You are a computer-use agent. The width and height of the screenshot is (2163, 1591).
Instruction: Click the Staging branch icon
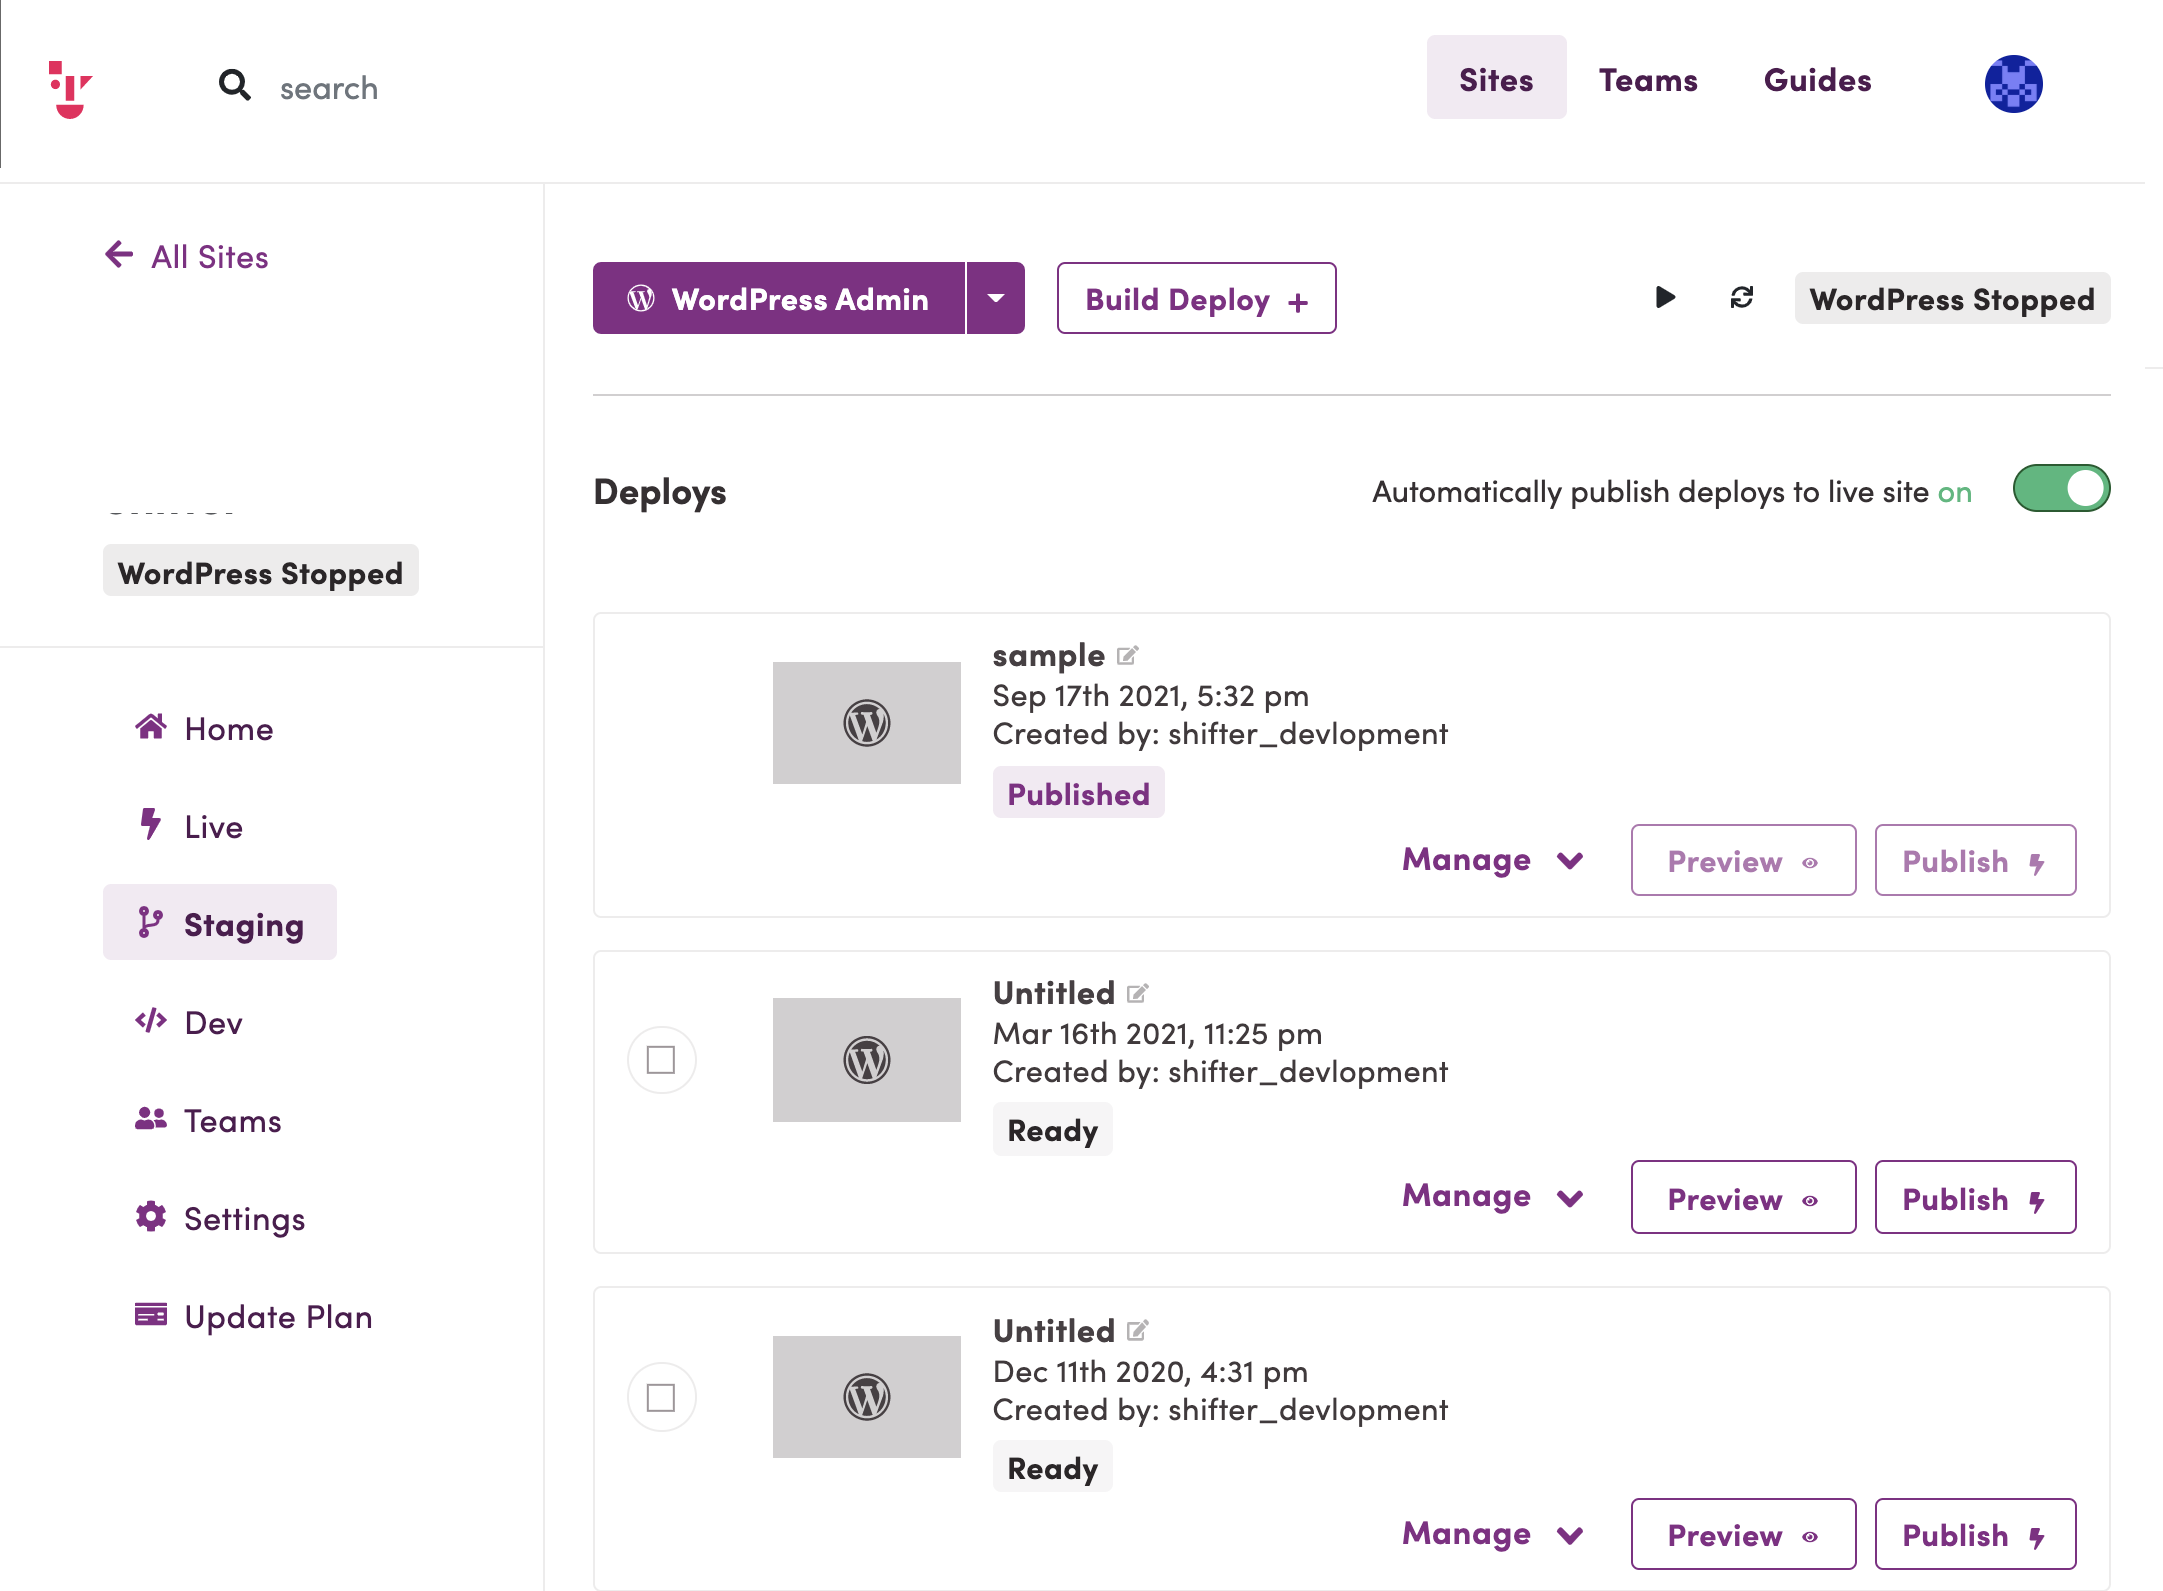[150, 922]
